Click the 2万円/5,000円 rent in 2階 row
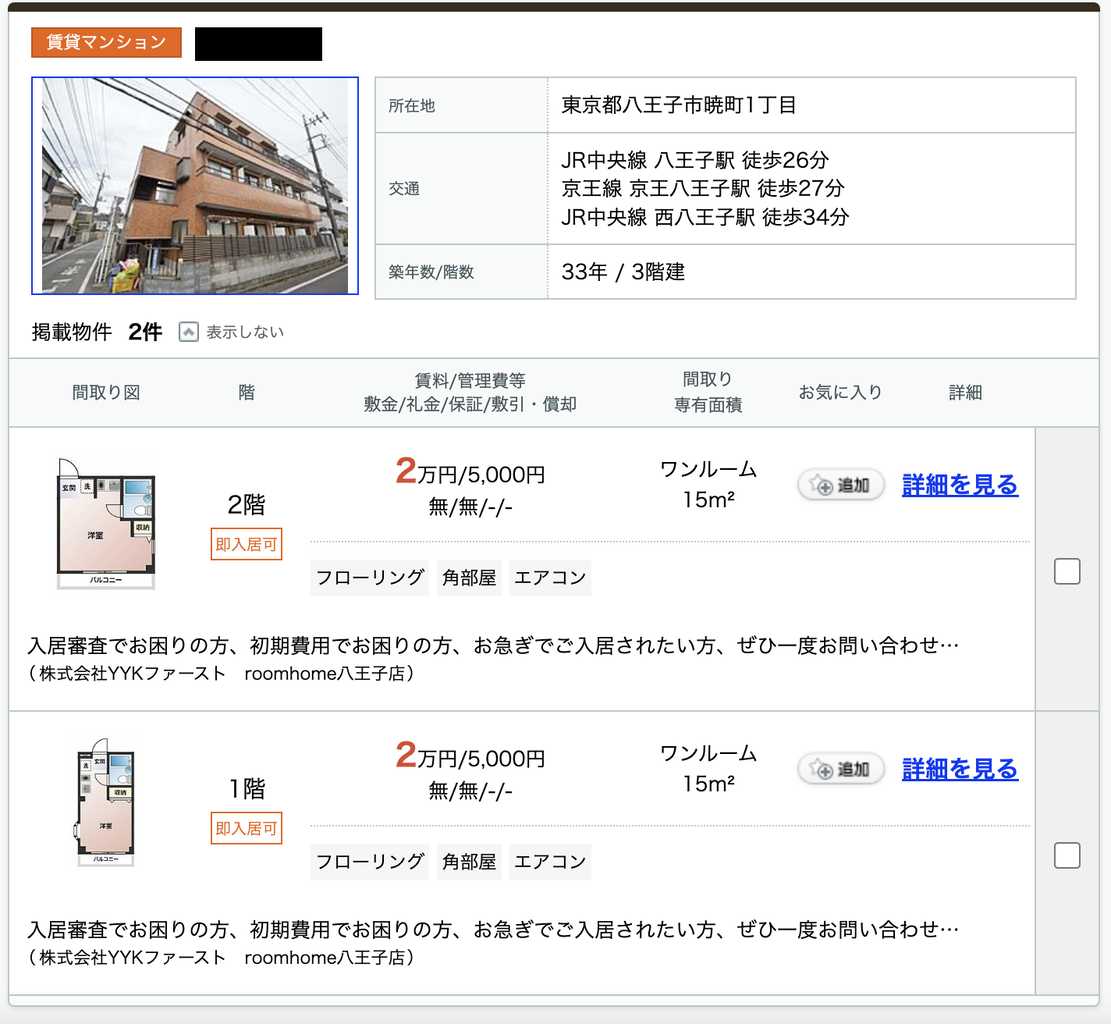 [470, 472]
